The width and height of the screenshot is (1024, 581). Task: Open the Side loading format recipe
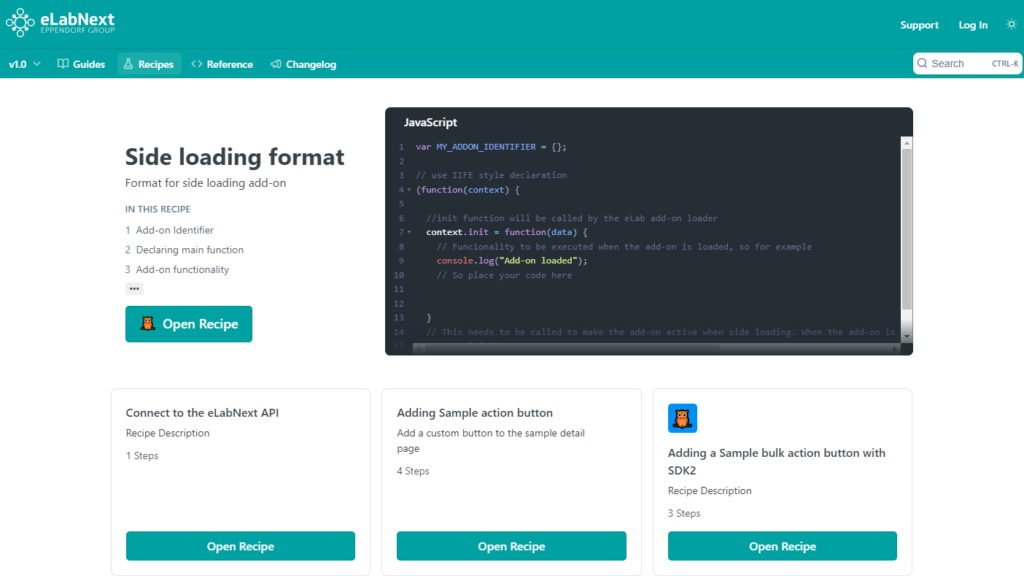[x=189, y=324]
